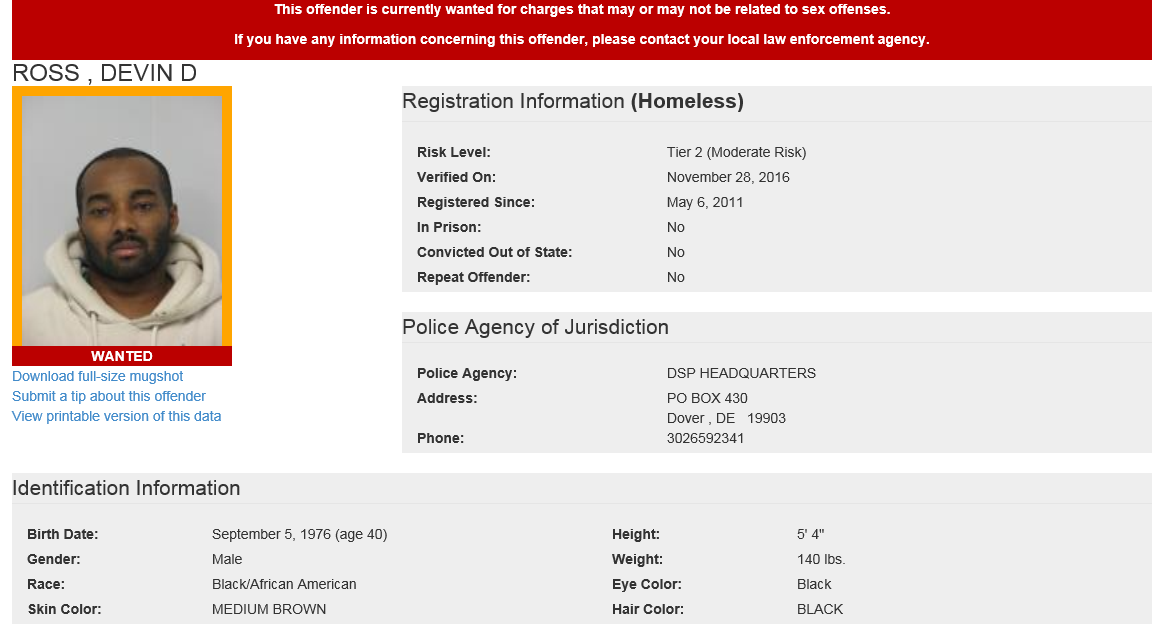Click the police phone number 3026592341
Viewport: 1161px width, 633px height.
click(x=705, y=438)
